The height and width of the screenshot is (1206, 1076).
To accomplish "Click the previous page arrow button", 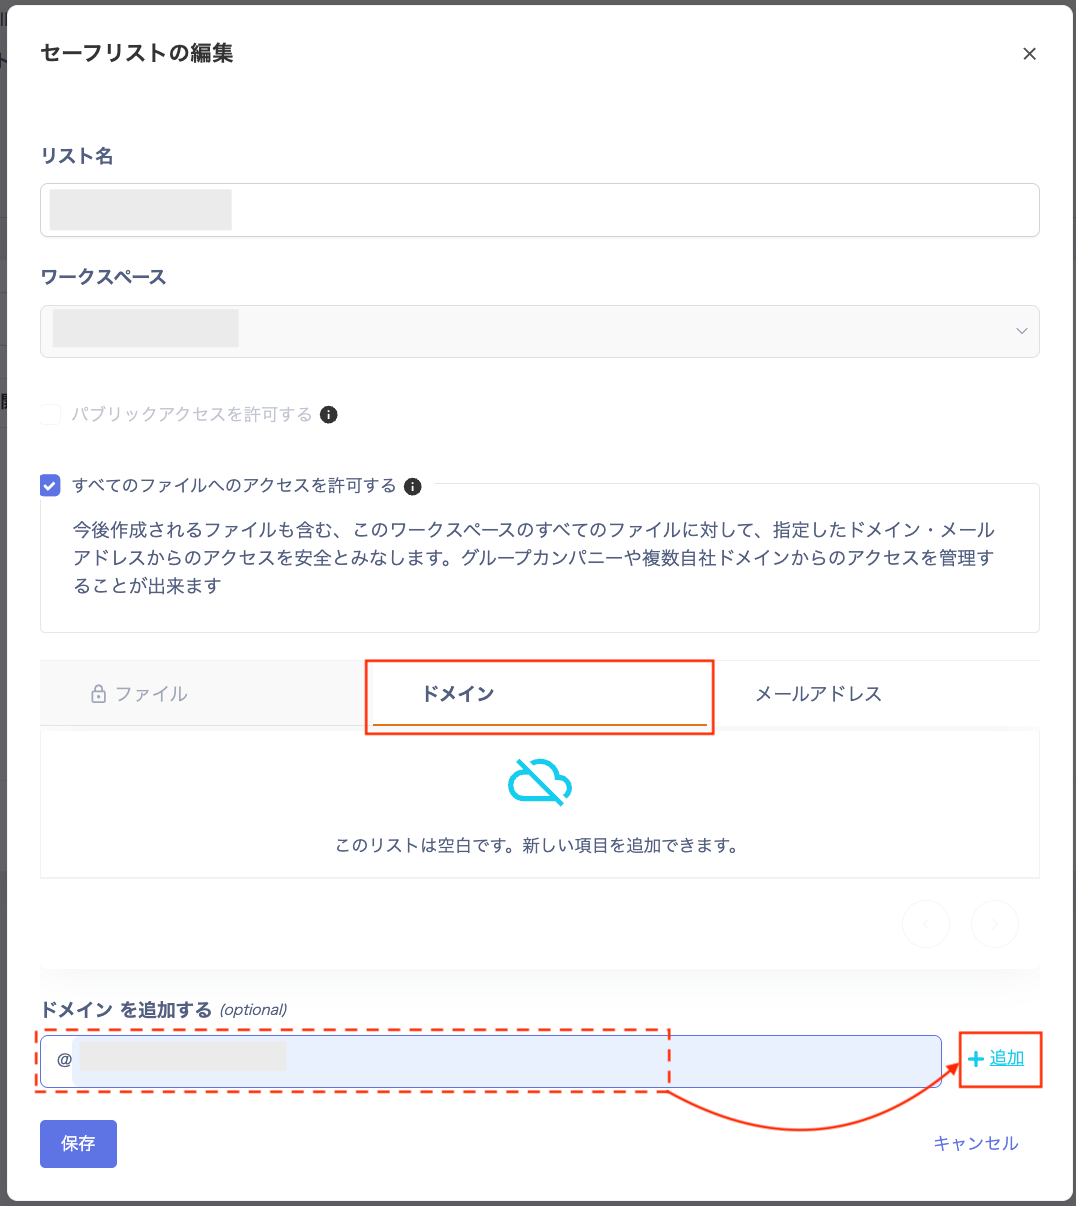I will point(926,925).
